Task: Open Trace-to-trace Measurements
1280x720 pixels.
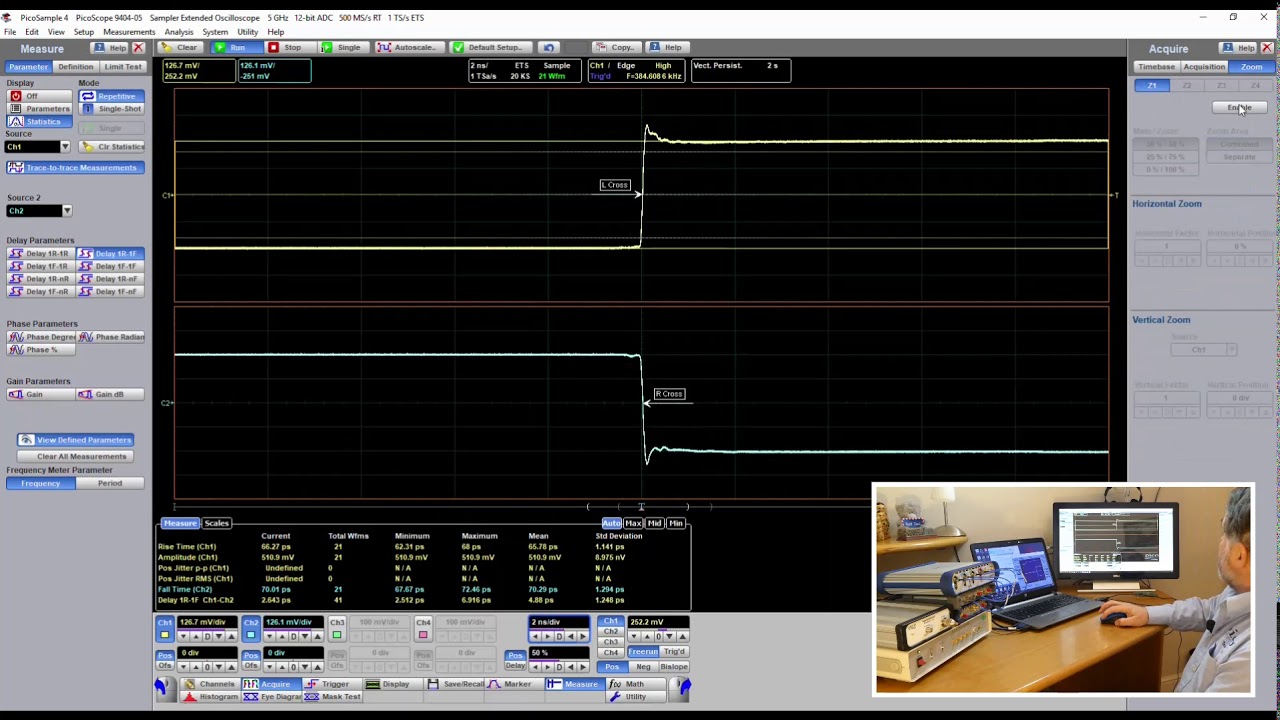Action: [75, 167]
